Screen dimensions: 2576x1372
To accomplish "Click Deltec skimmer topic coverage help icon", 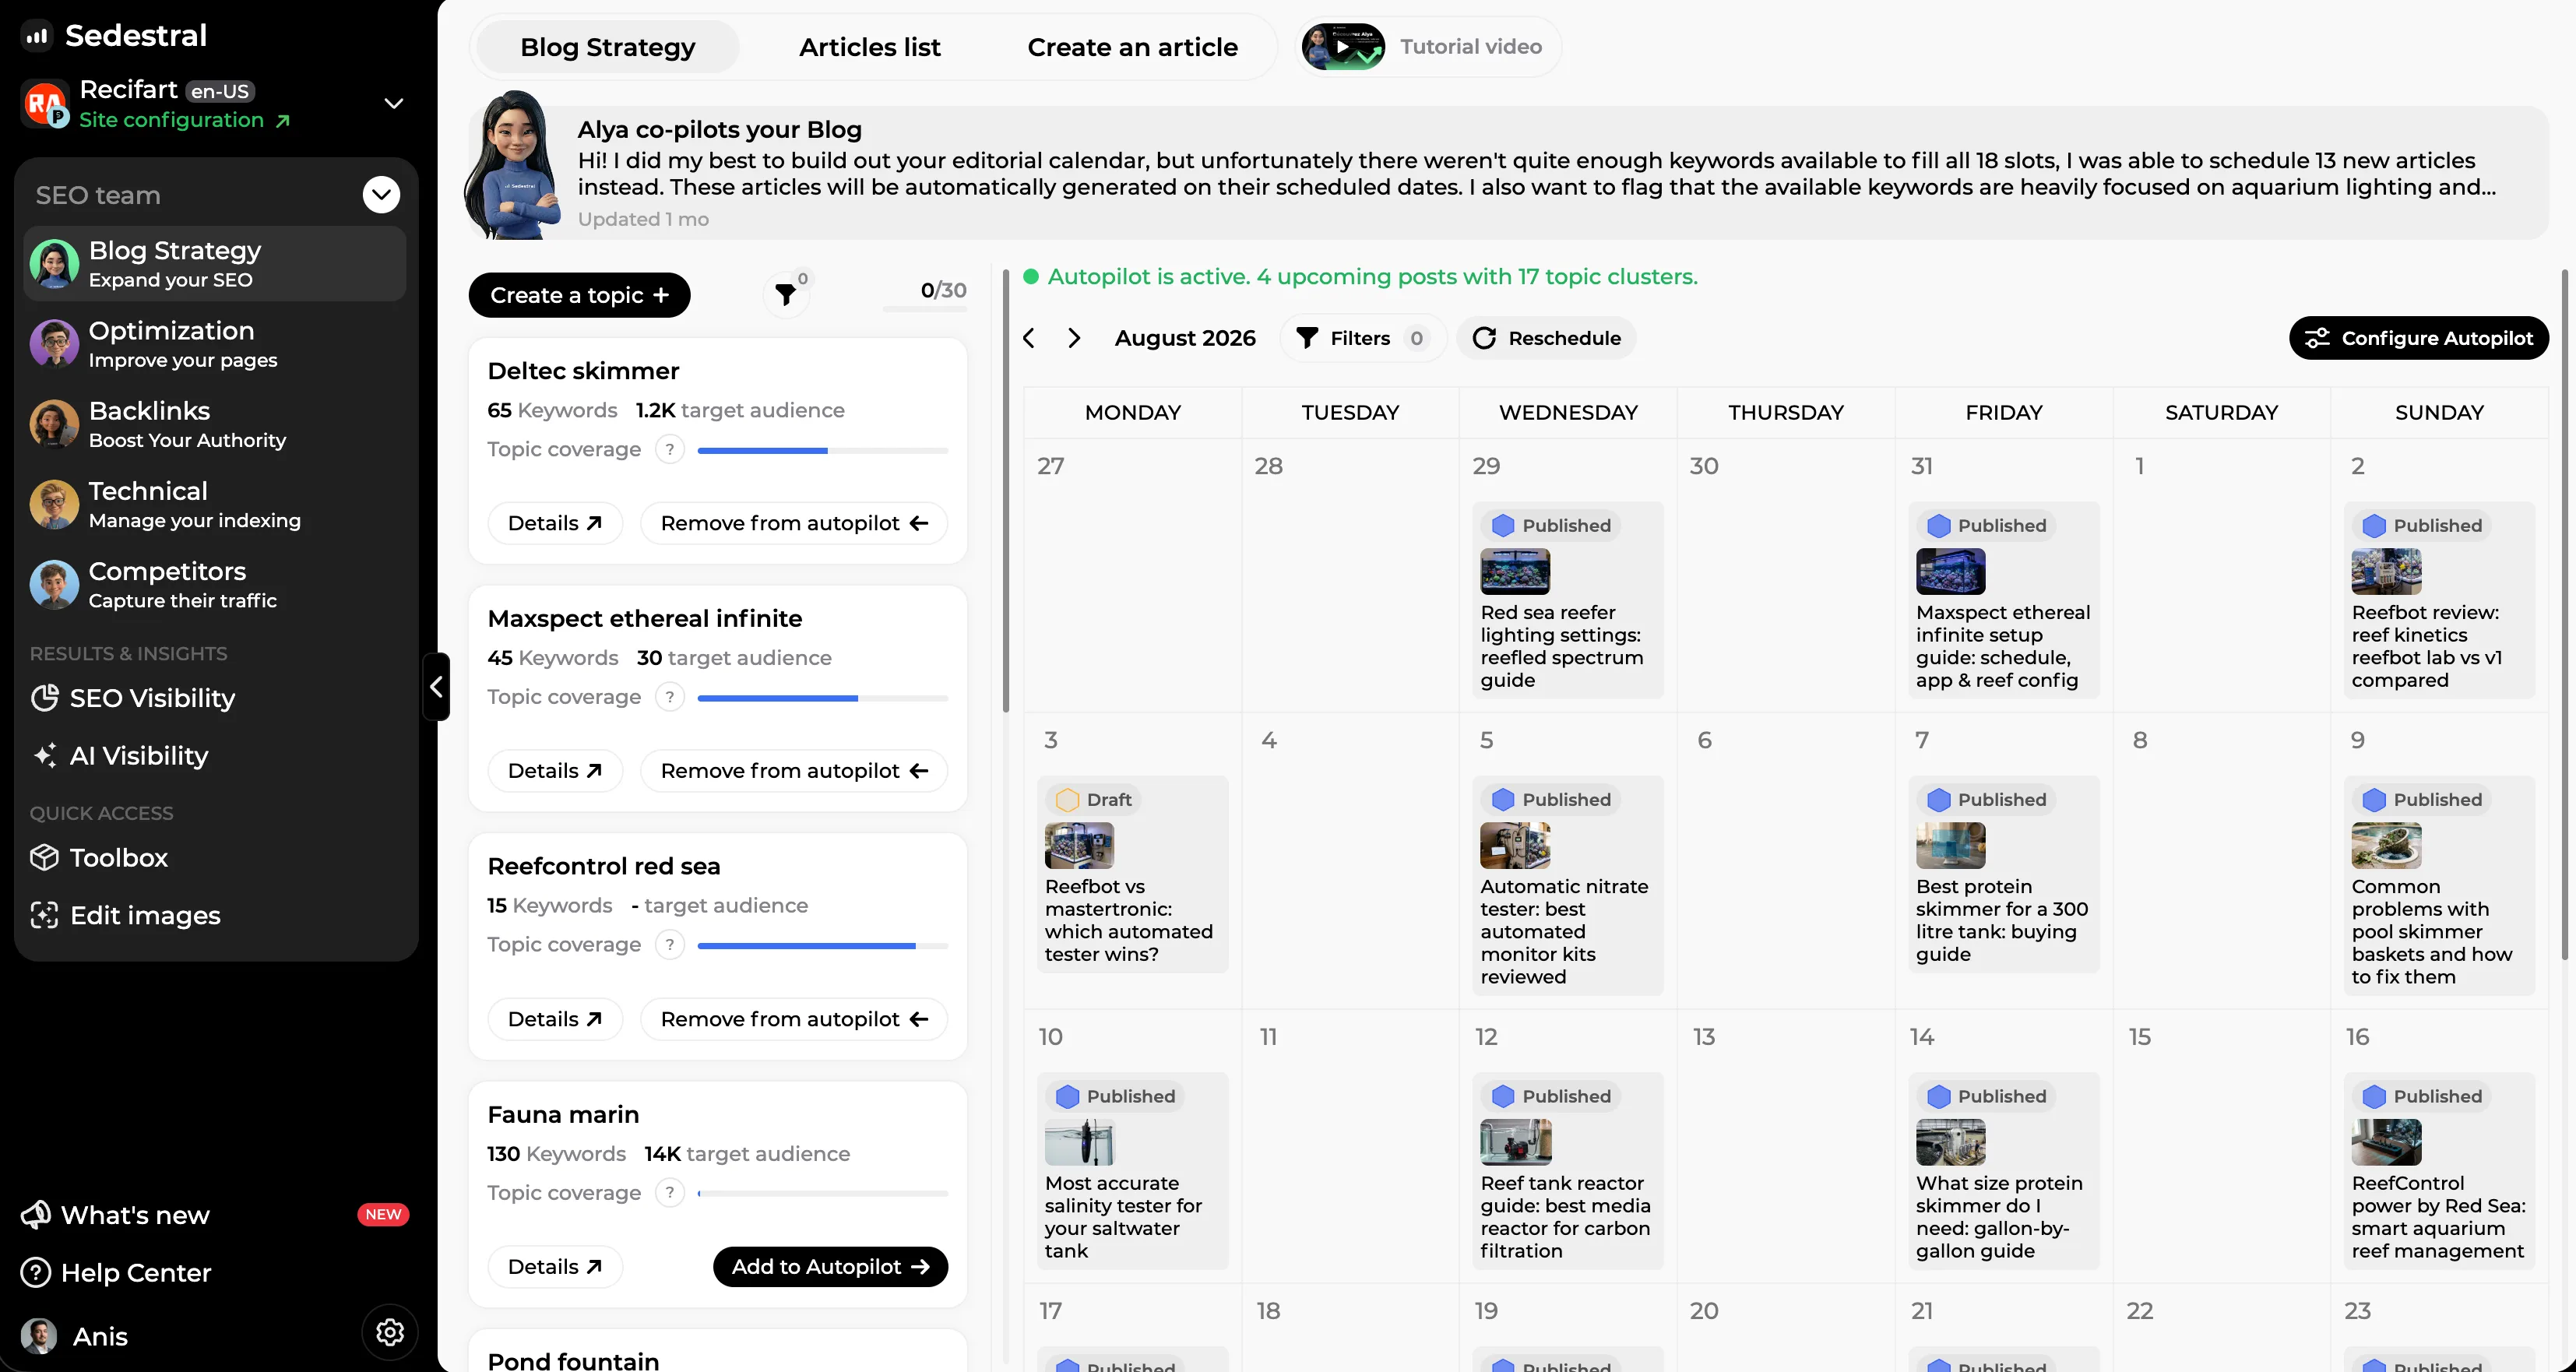I will point(670,450).
